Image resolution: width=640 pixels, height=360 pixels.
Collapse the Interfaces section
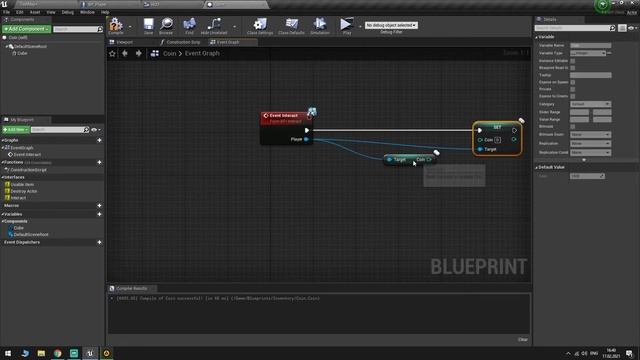pyautogui.click(x=2, y=177)
